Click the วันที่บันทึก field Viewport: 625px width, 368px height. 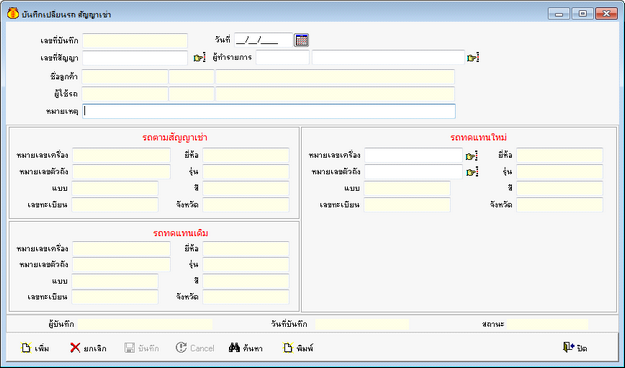click(x=362, y=324)
